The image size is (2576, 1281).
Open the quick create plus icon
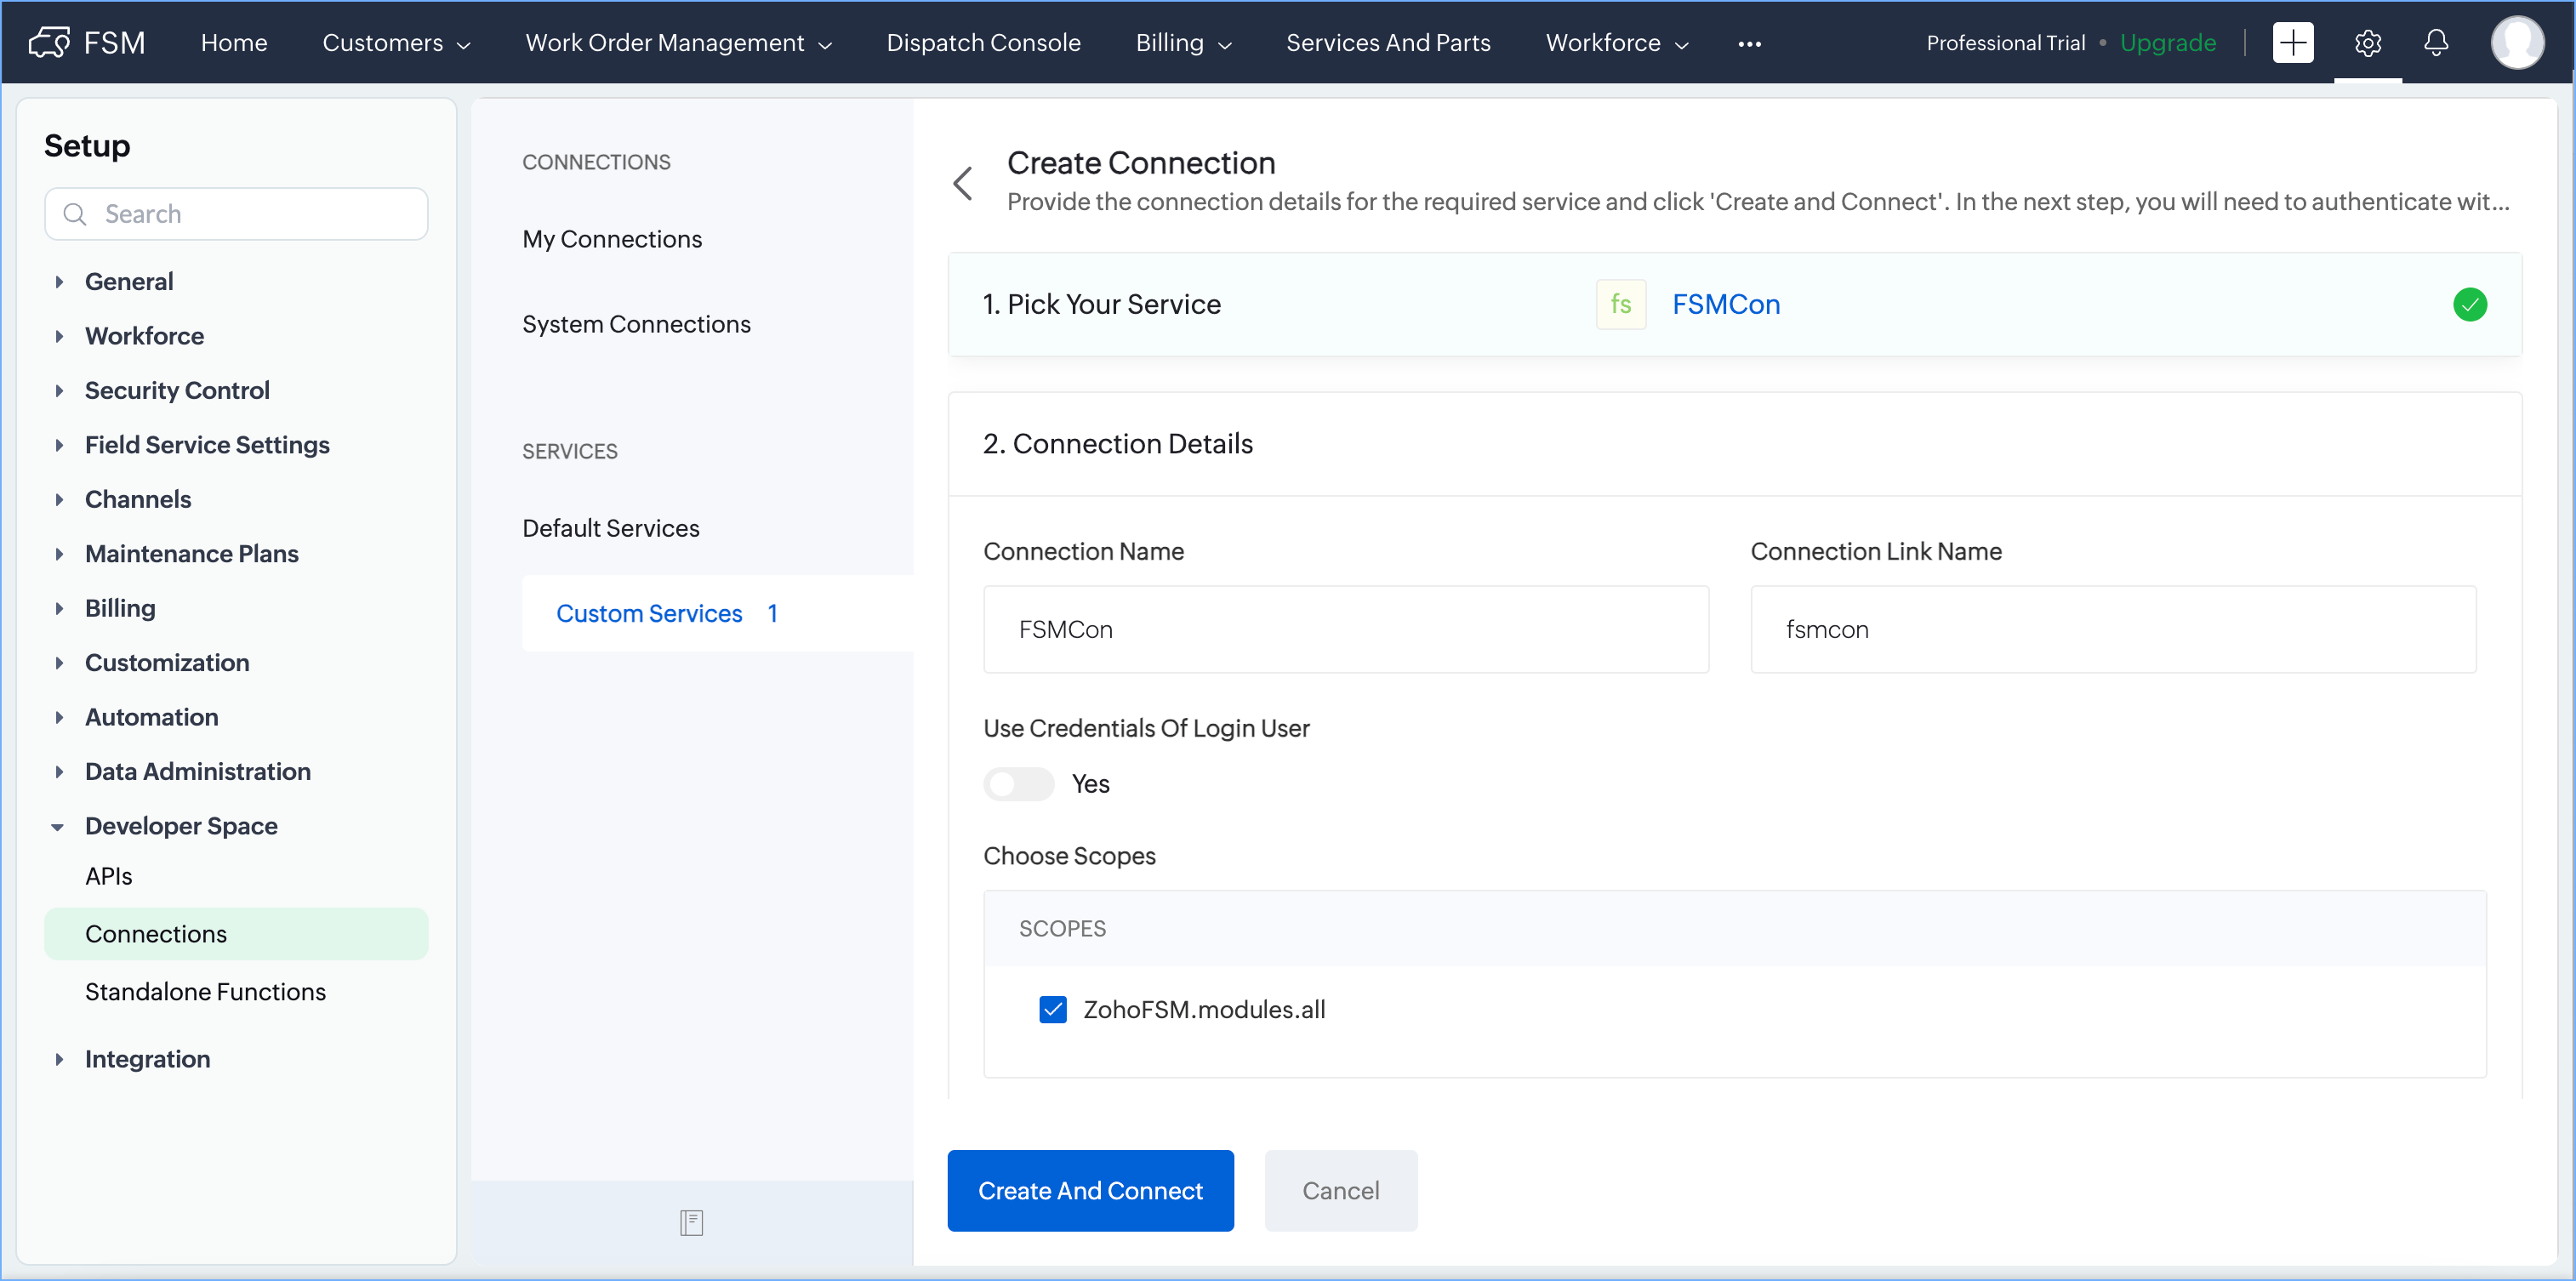pos(2292,42)
